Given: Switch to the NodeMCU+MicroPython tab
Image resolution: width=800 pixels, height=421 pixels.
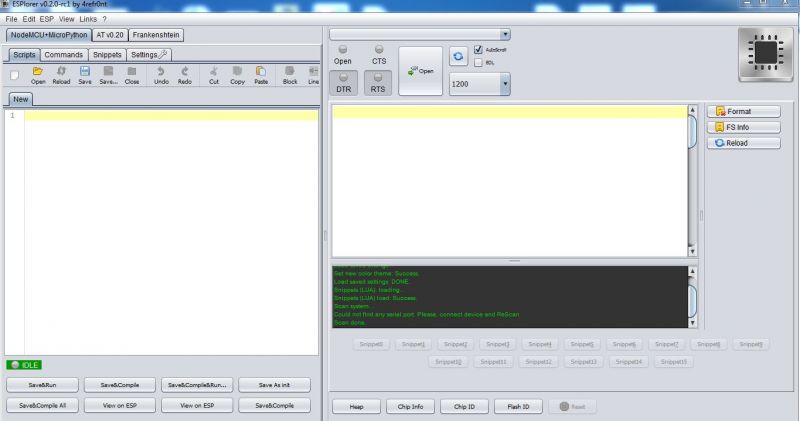Looking at the screenshot, I should [x=49, y=35].
